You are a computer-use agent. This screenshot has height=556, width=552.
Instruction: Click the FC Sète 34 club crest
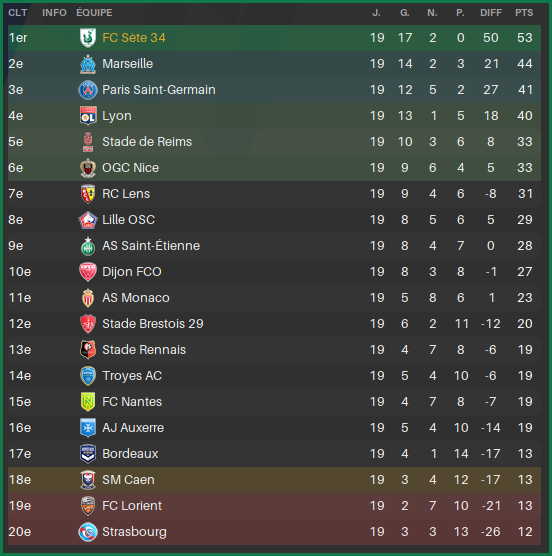point(88,38)
